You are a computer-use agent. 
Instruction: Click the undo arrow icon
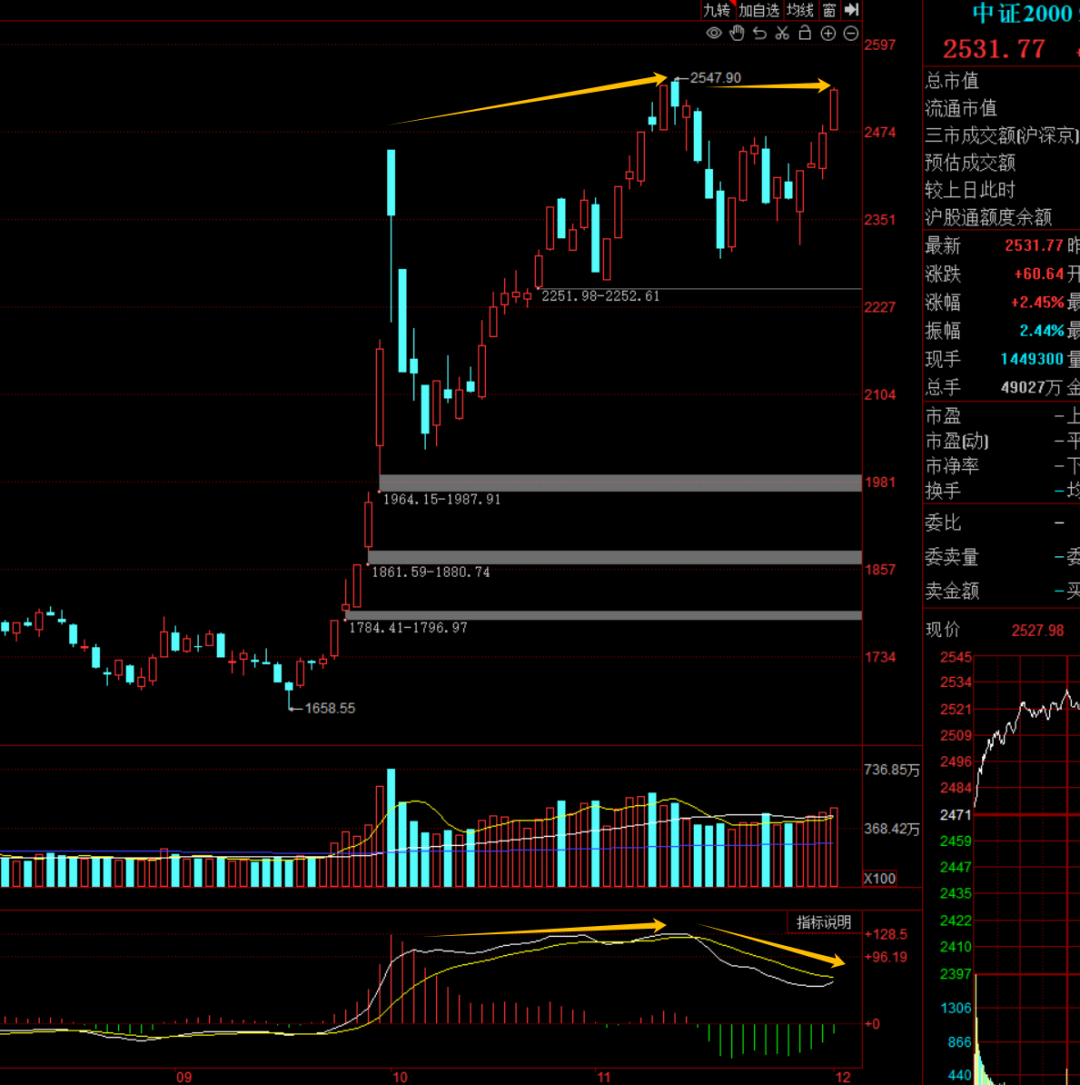759,33
